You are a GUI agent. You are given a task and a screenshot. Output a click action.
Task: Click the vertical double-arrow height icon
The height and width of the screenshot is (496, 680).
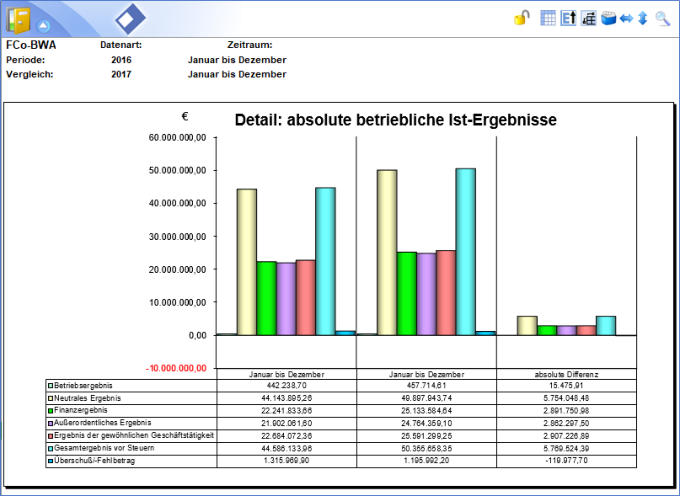pyautogui.click(x=642, y=18)
